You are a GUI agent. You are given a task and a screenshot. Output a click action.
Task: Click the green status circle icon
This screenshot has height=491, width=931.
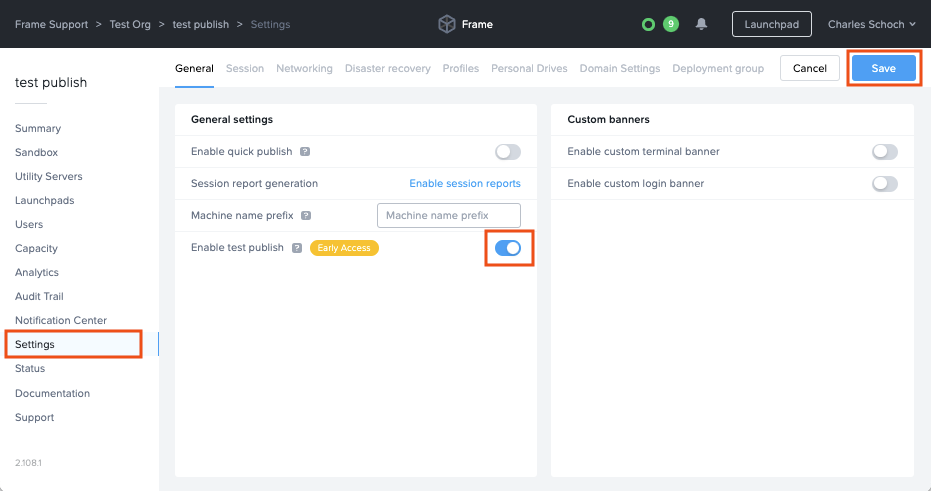point(648,24)
